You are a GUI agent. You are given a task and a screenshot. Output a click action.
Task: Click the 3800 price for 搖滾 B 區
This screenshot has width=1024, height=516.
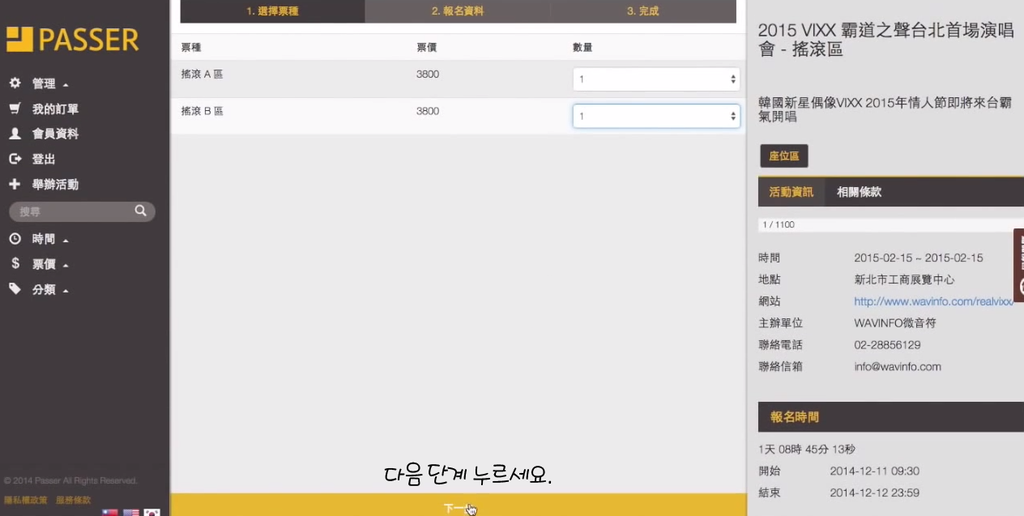pyautogui.click(x=427, y=112)
